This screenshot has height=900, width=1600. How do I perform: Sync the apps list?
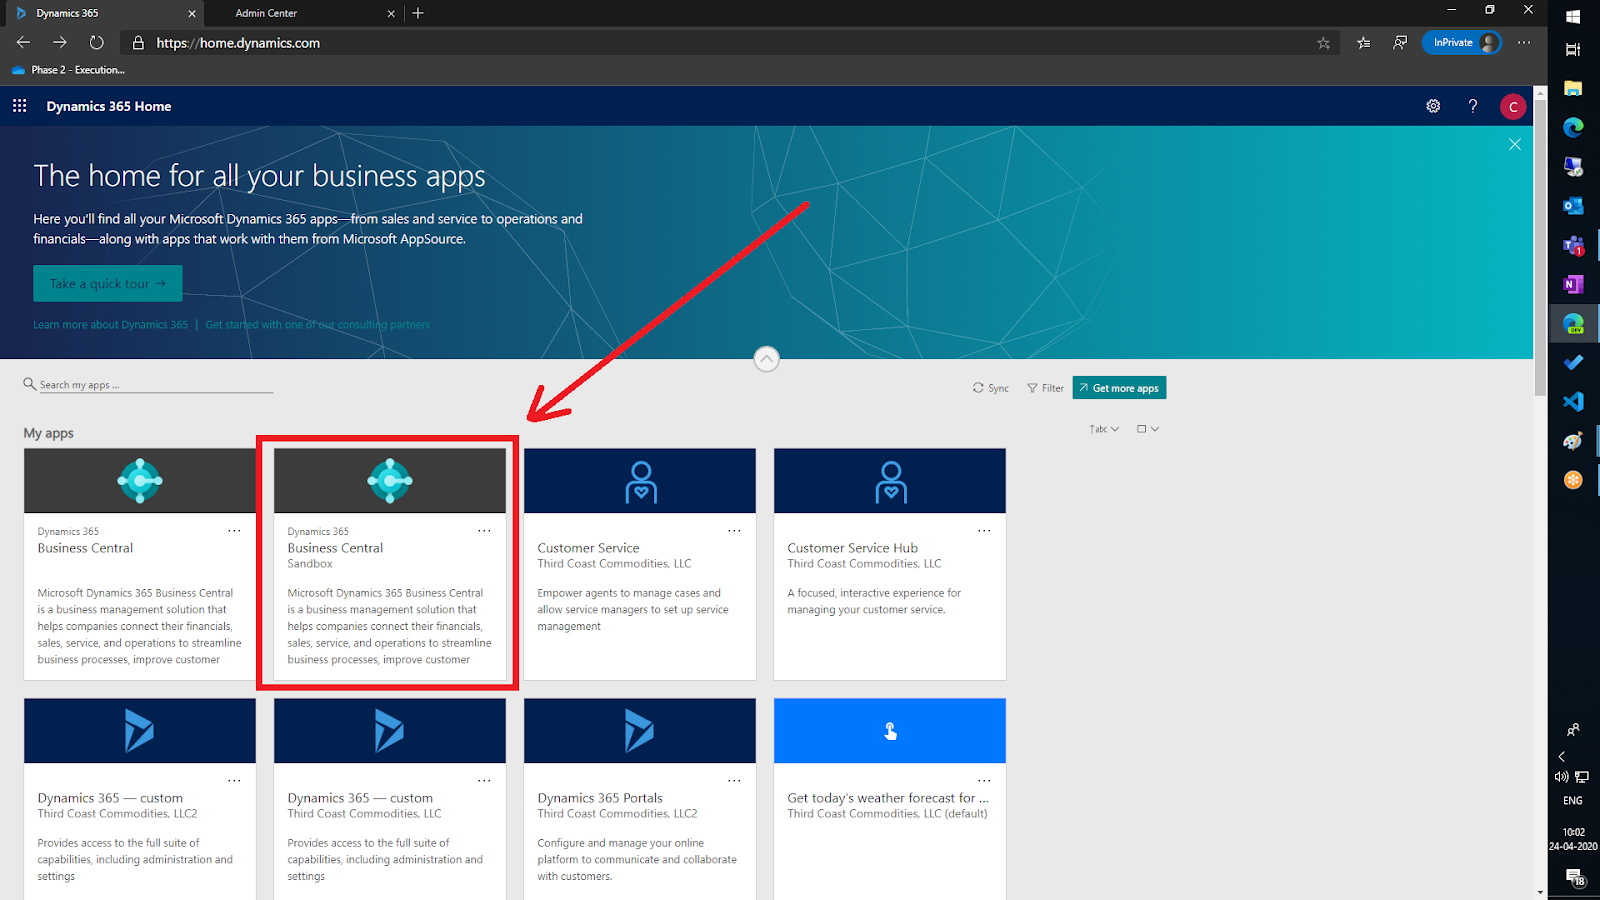991,388
